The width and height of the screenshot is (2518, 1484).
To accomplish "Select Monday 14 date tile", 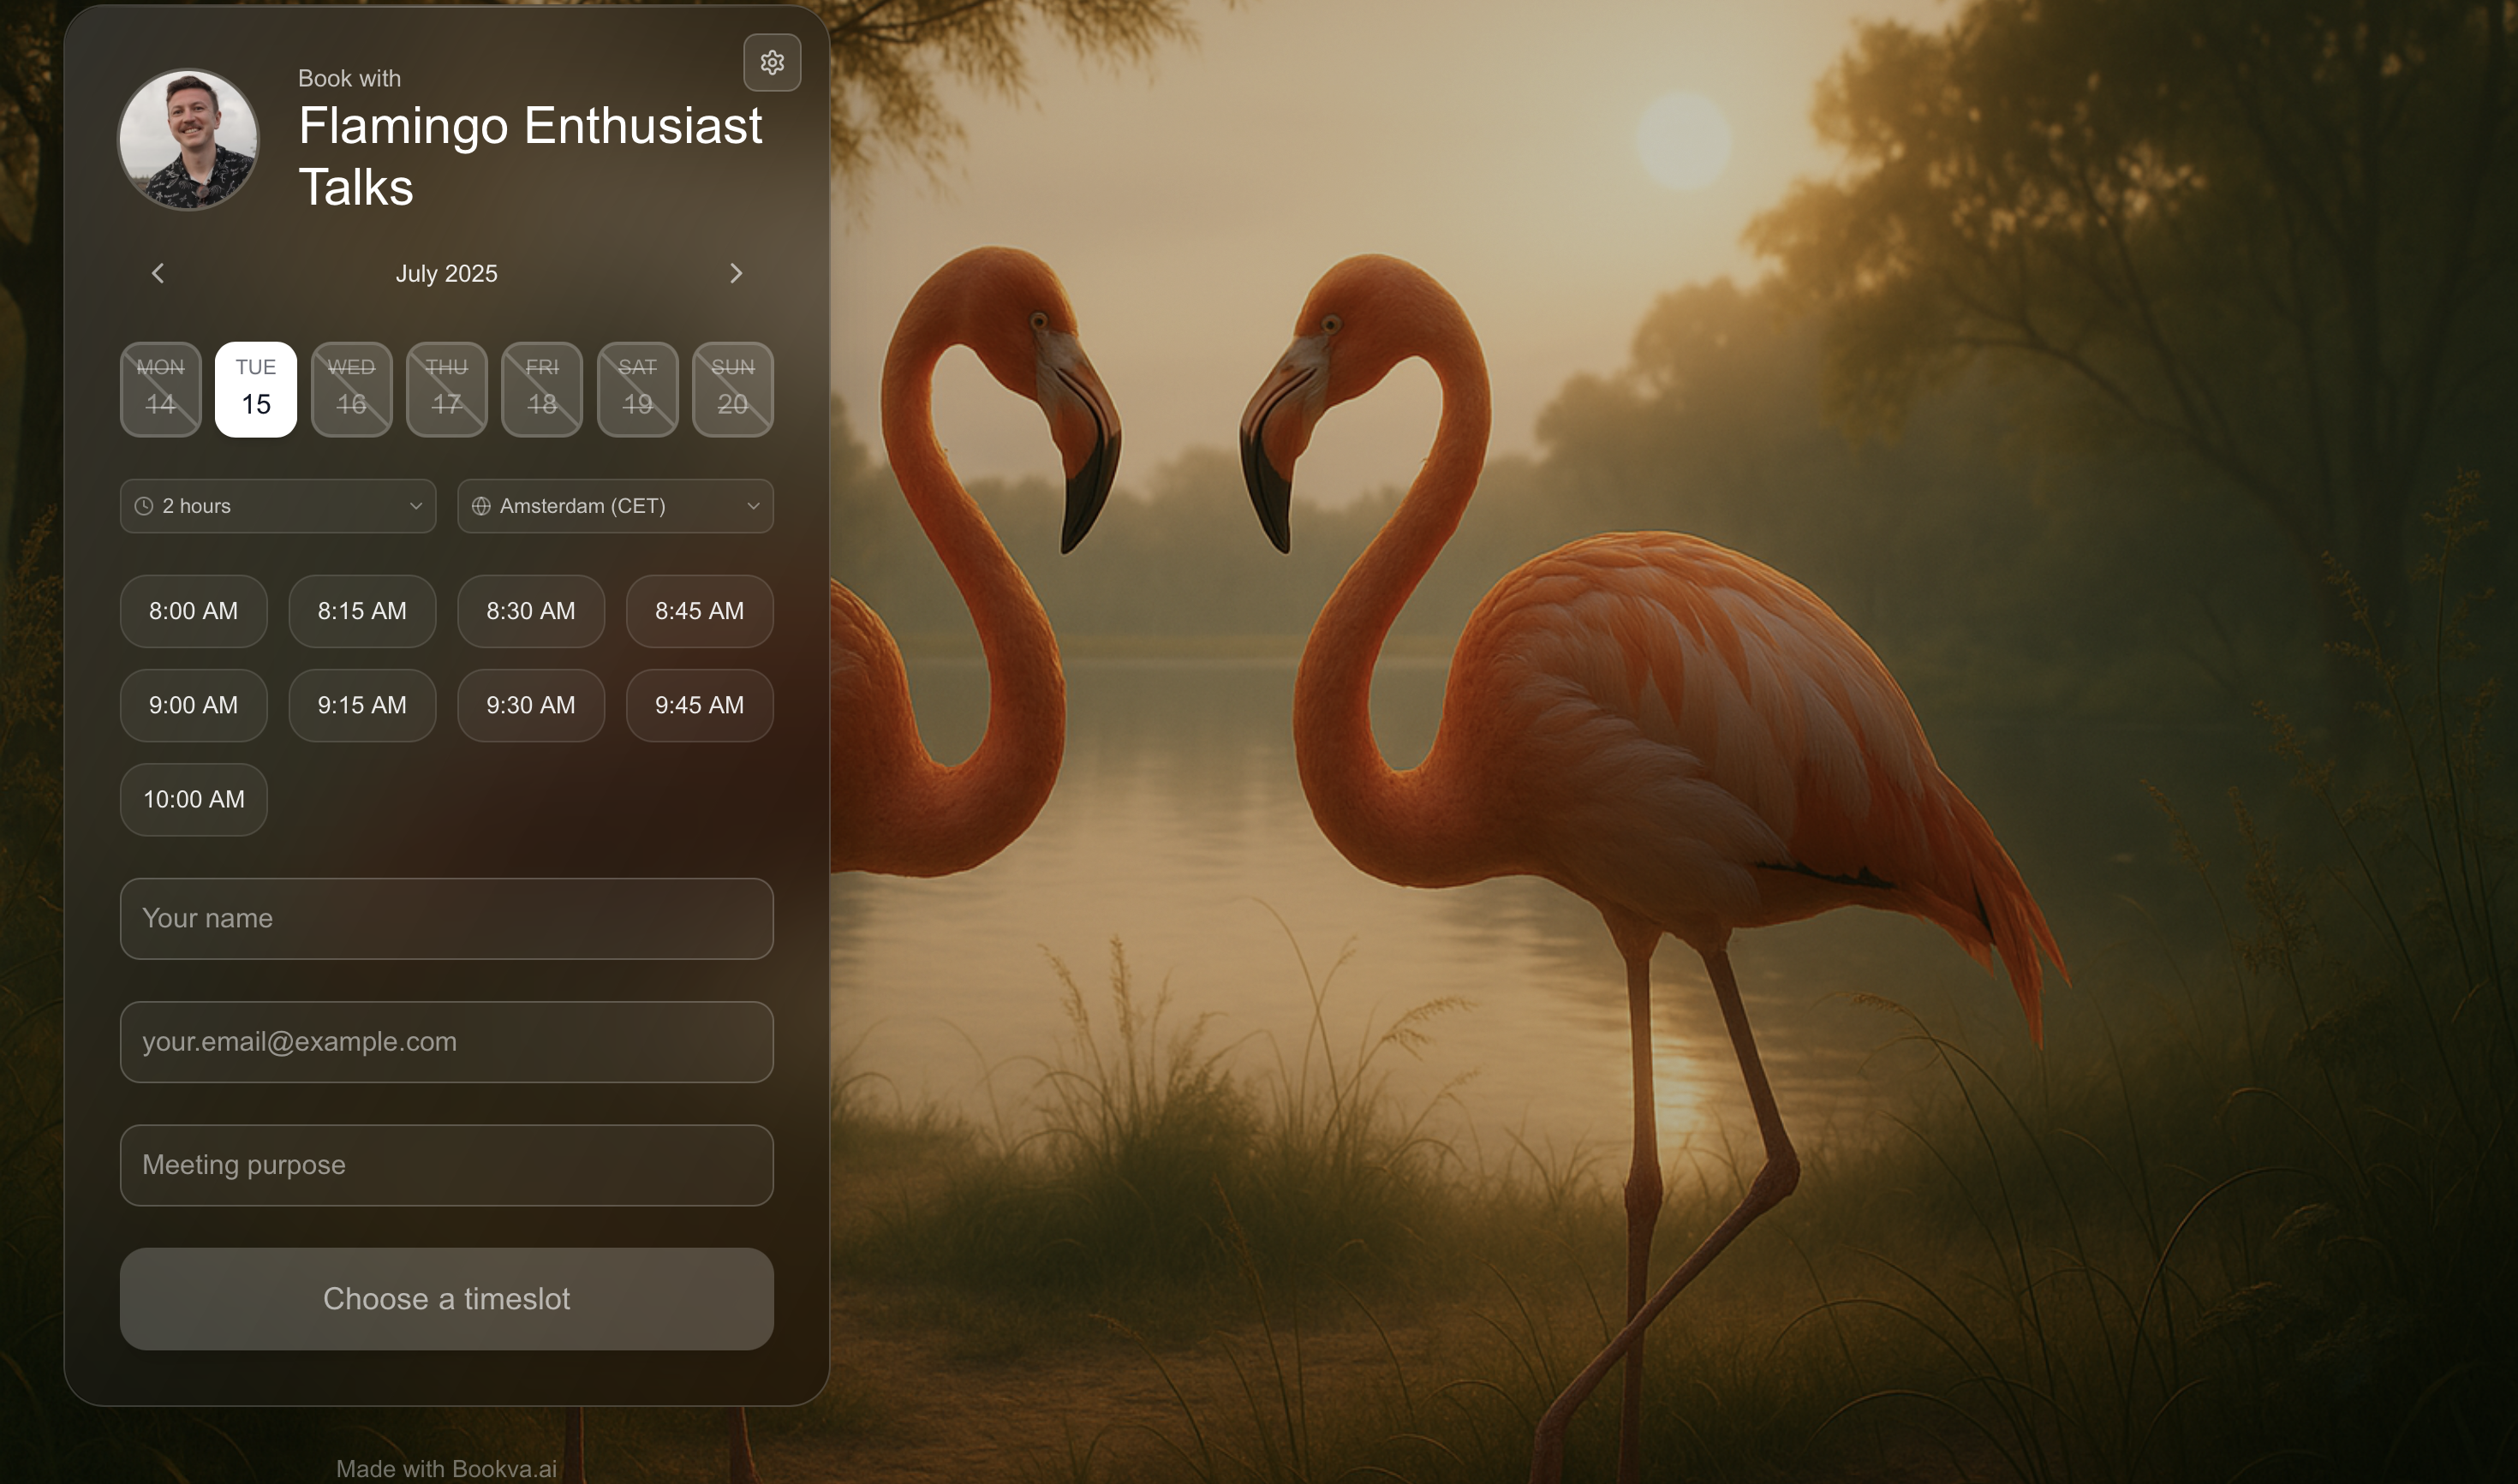I will [x=161, y=389].
